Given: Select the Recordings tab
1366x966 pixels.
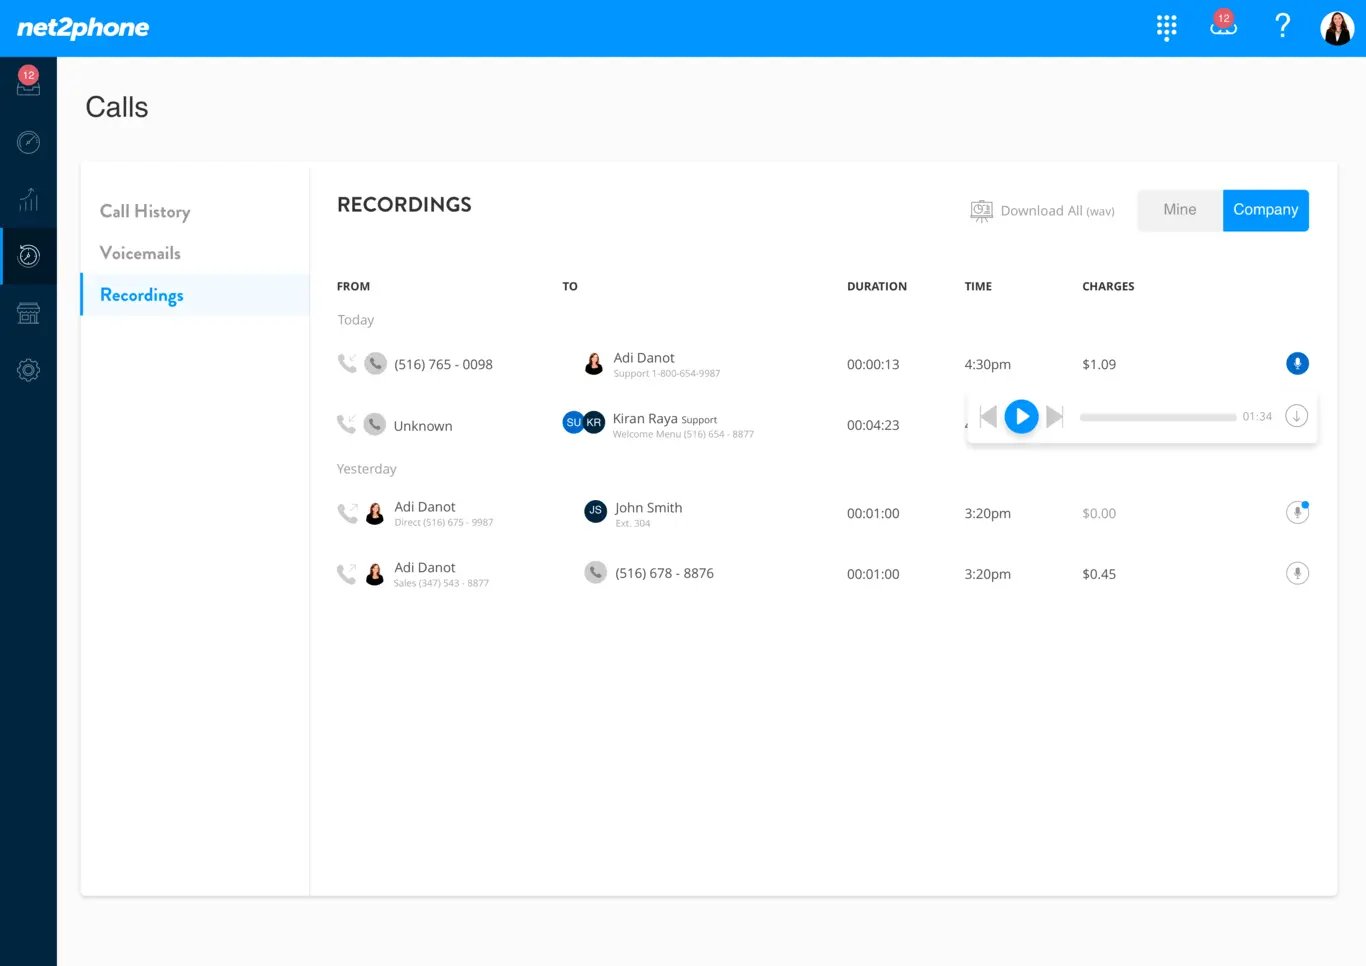Looking at the screenshot, I should [x=142, y=295].
